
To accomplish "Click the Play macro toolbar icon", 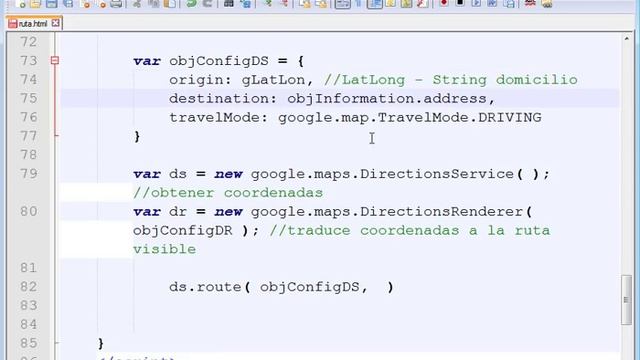I will 476,4.
